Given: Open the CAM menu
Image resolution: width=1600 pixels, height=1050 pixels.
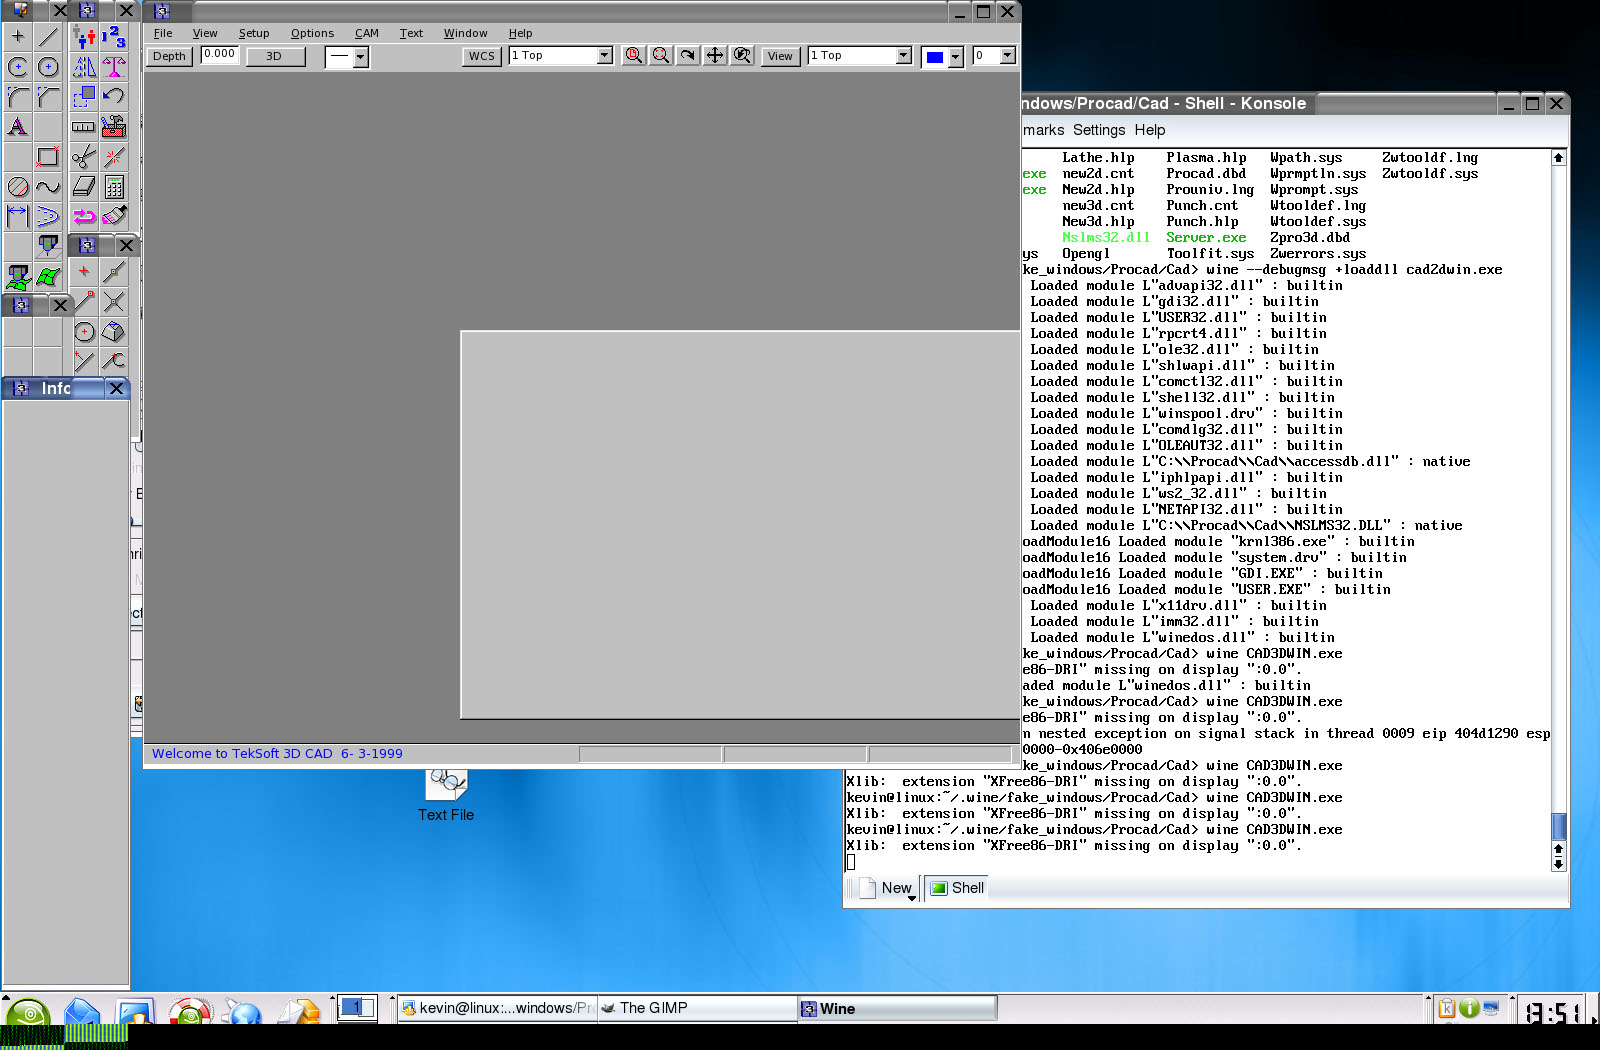Looking at the screenshot, I should click(367, 33).
